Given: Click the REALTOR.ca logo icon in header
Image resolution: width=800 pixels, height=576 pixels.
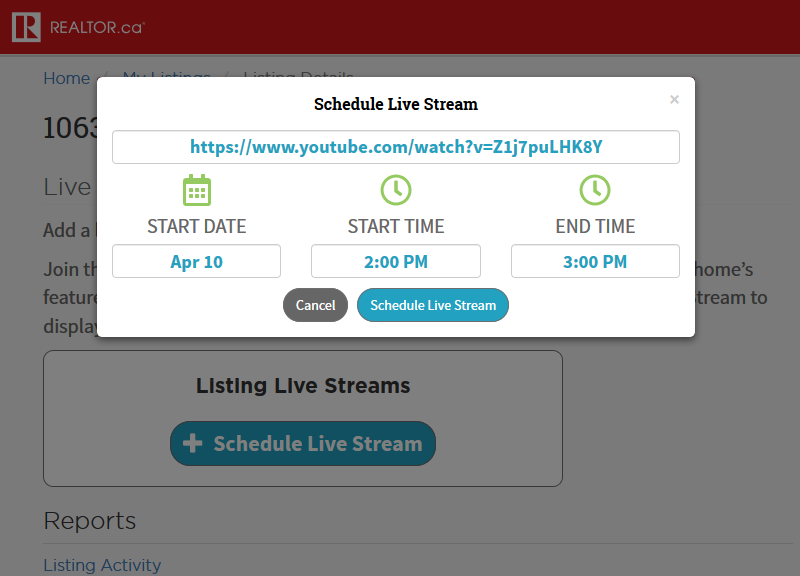Looking at the screenshot, I should [x=26, y=27].
